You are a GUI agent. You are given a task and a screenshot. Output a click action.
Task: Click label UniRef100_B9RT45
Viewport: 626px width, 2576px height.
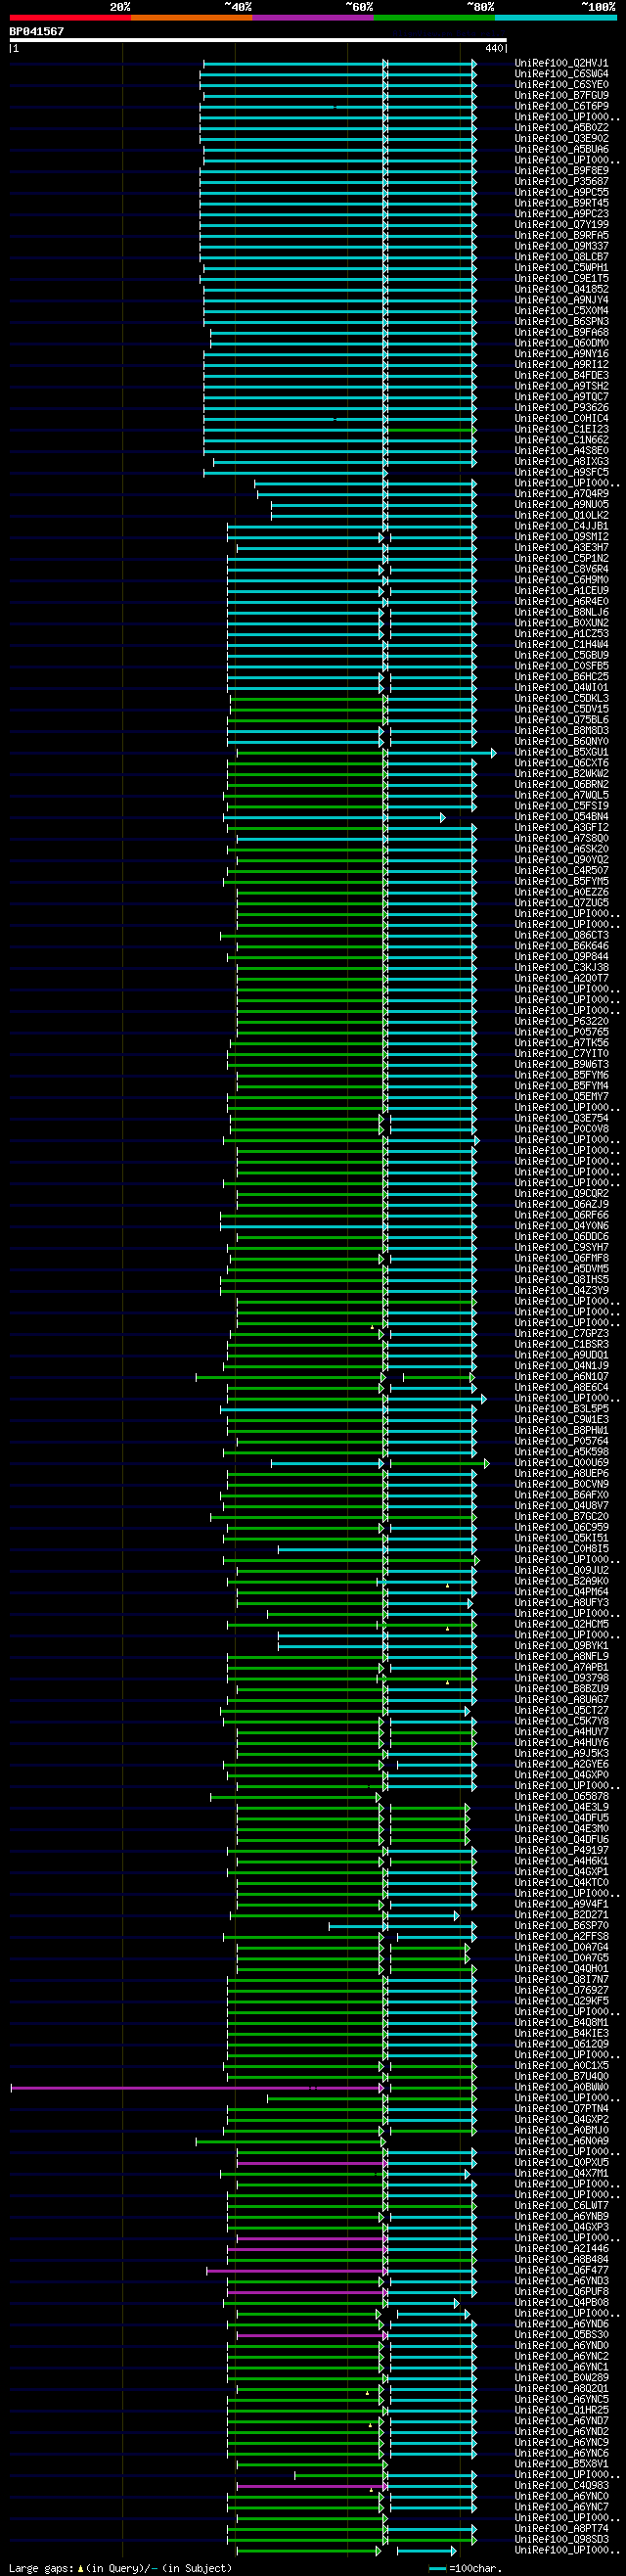[561, 203]
